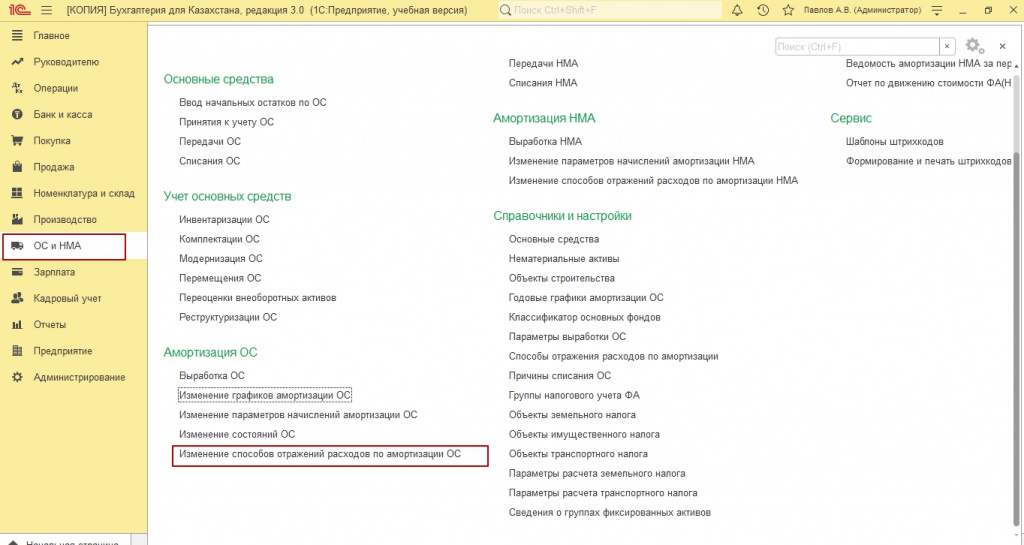Open Выработка НМА

(x=545, y=142)
